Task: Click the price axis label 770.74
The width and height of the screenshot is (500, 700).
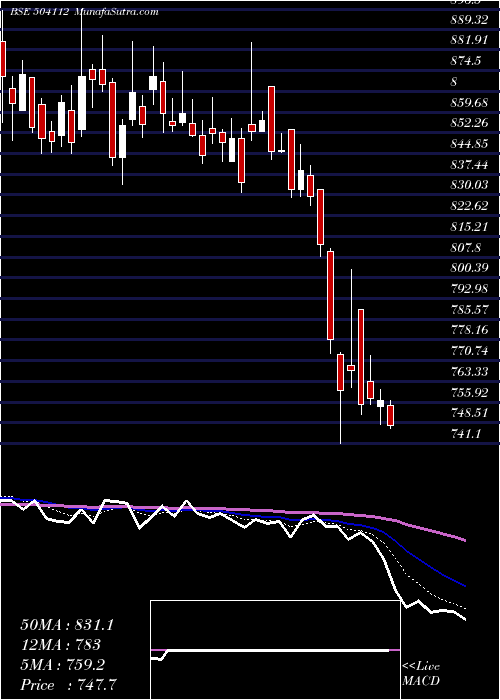Action: pyautogui.click(x=469, y=351)
